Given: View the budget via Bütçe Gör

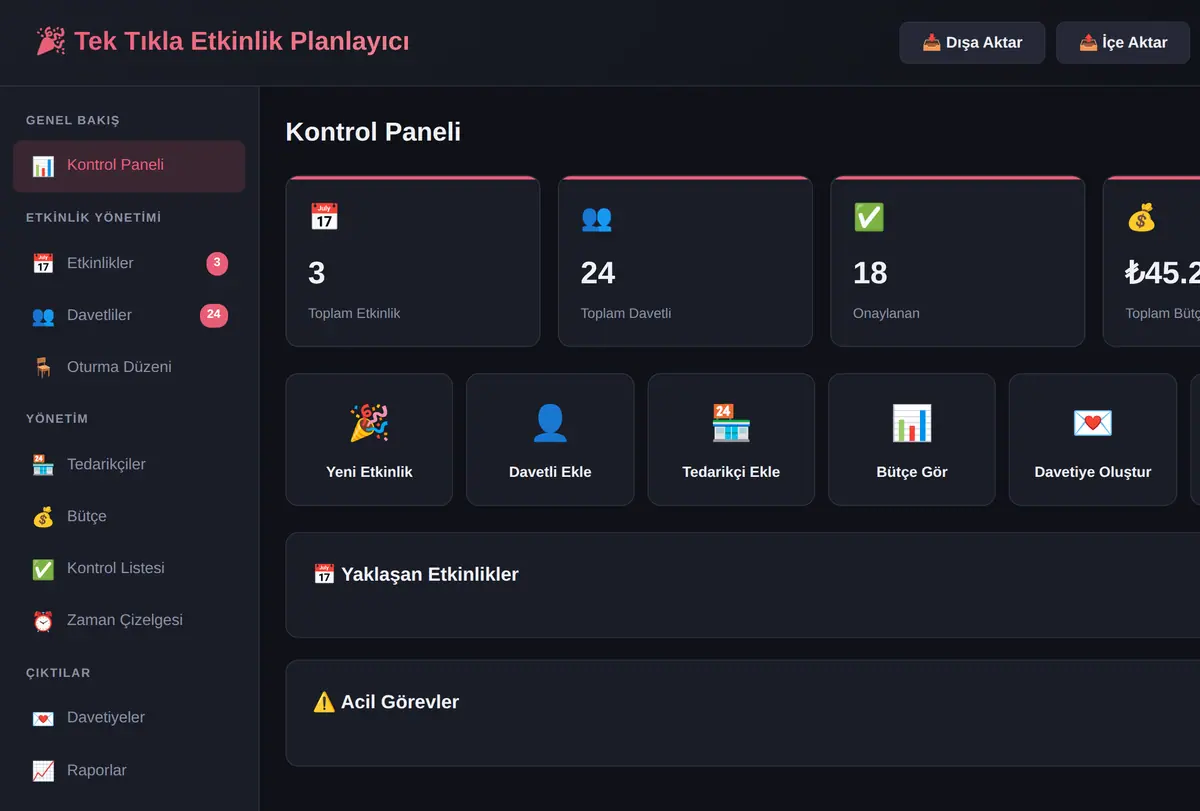Looking at the screenshot, I should point(912,439).
